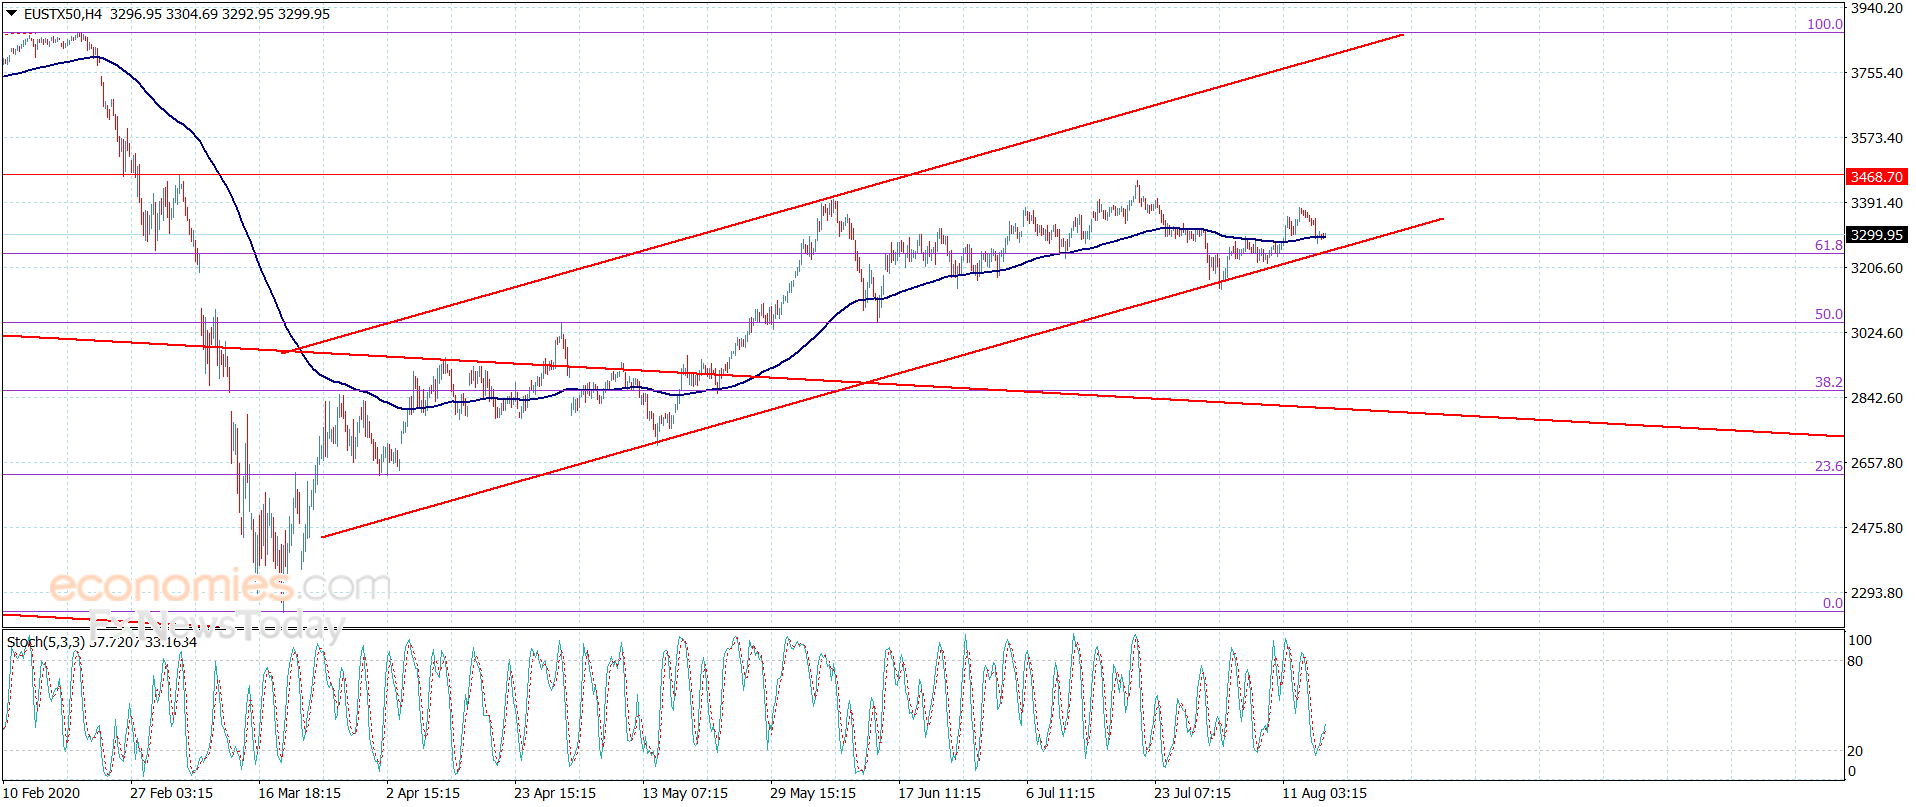Image resolution: width=1916 pixels, height=807 pixels.
Task: Click the black 3299.95 current price label
Action: pos(1876,235)
